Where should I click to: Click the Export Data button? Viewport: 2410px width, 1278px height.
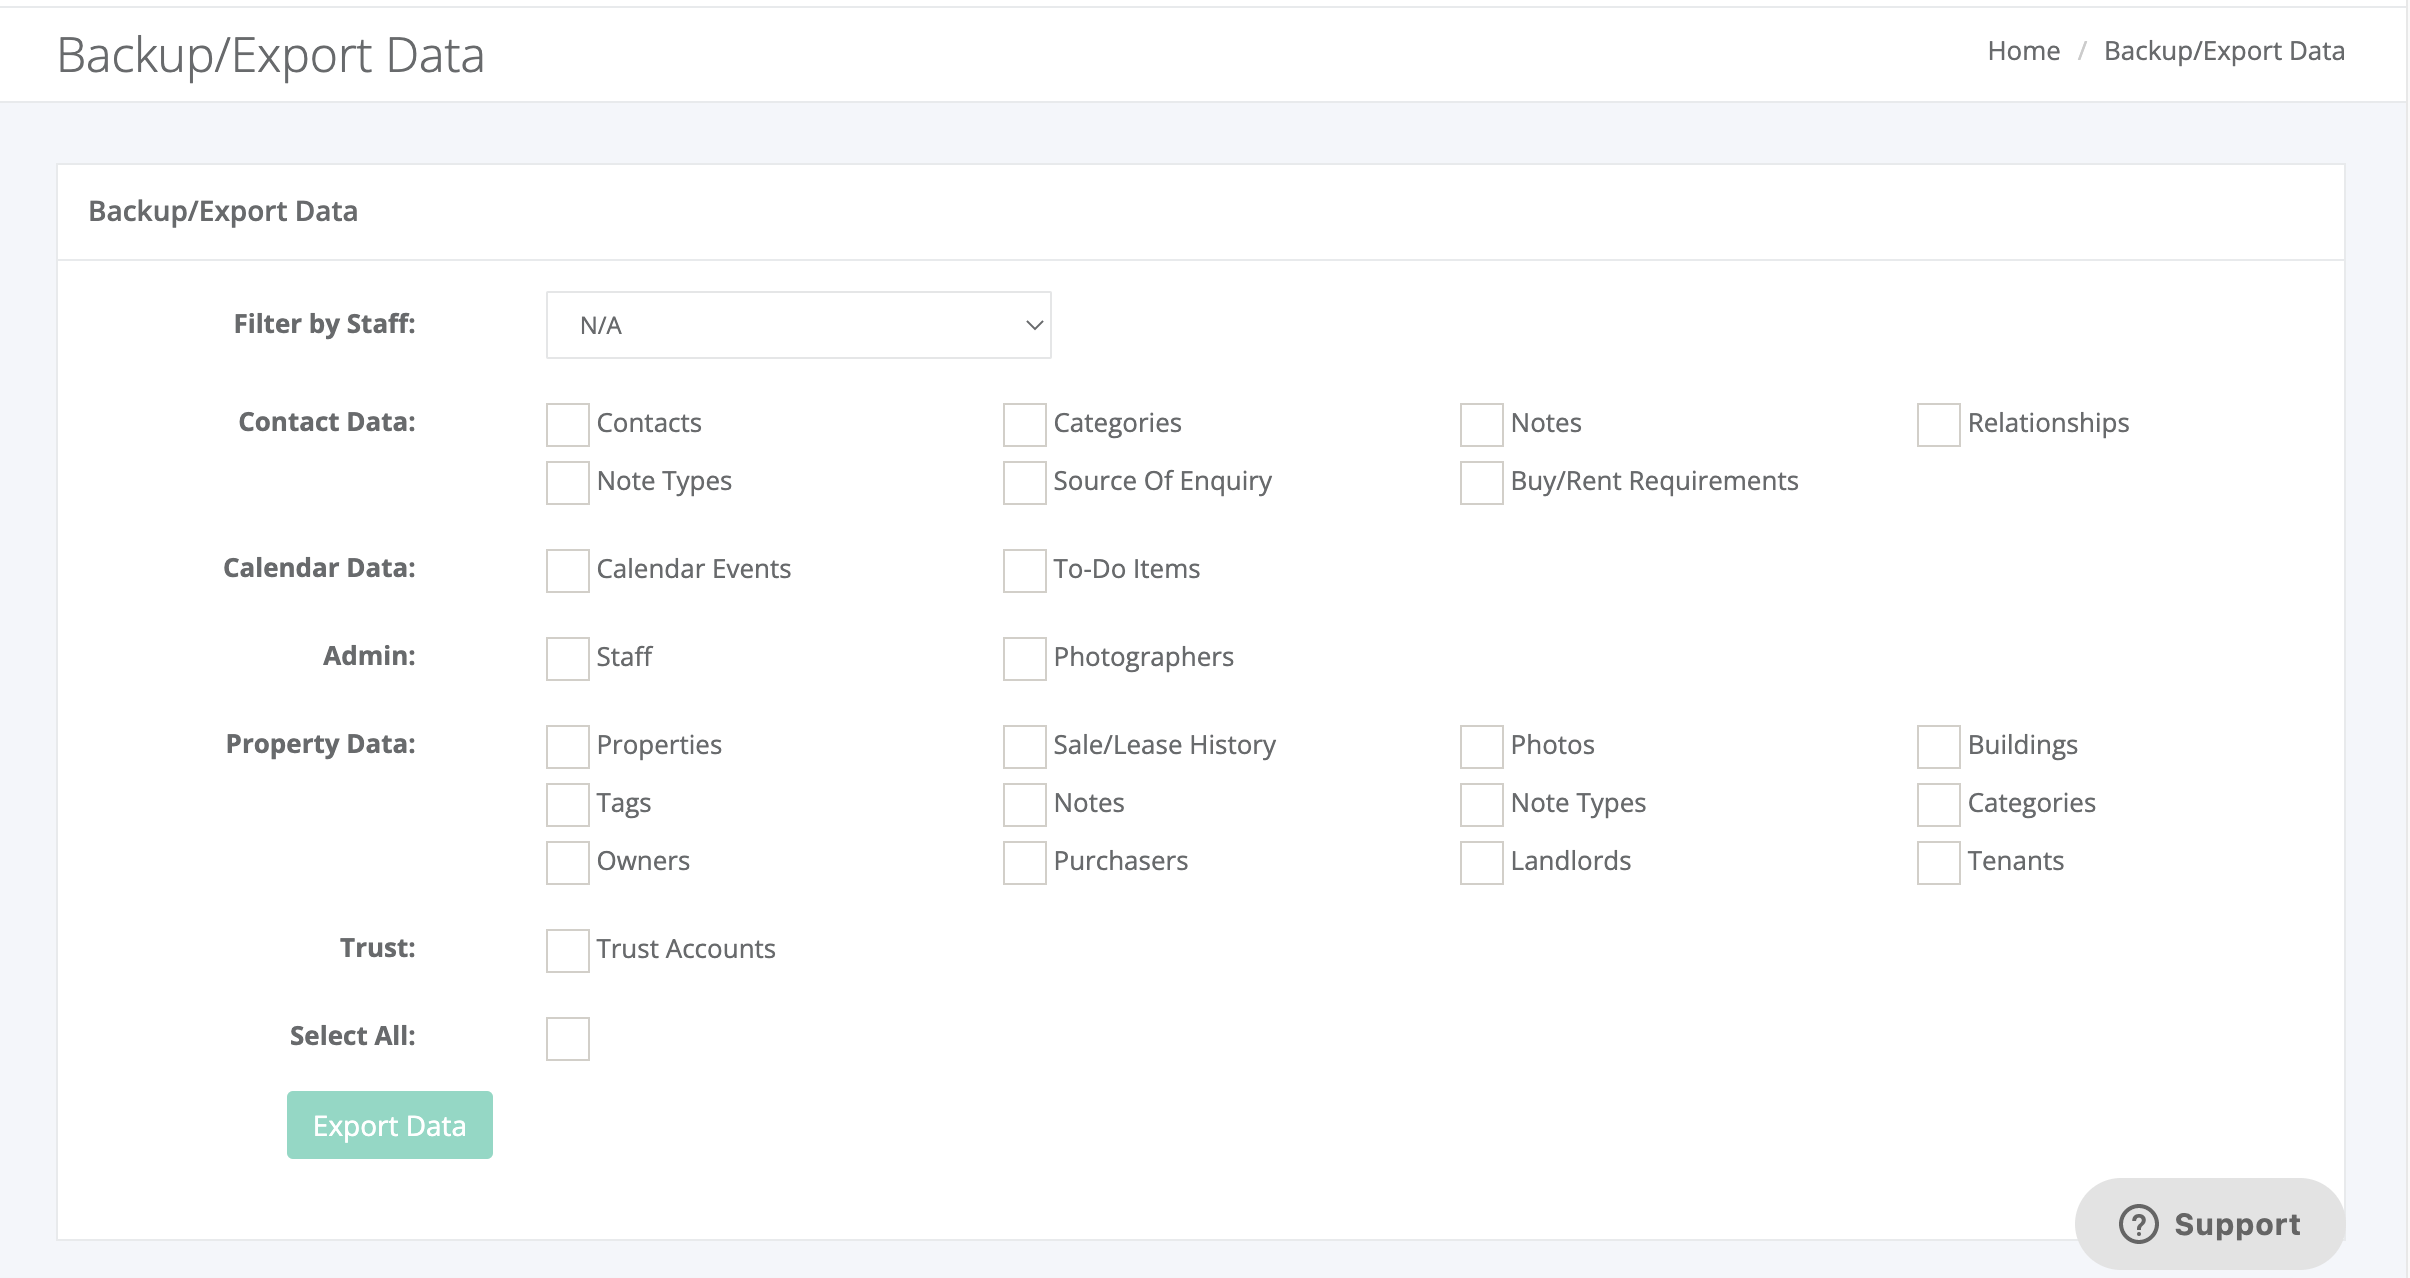click(x=391, y=1127)
